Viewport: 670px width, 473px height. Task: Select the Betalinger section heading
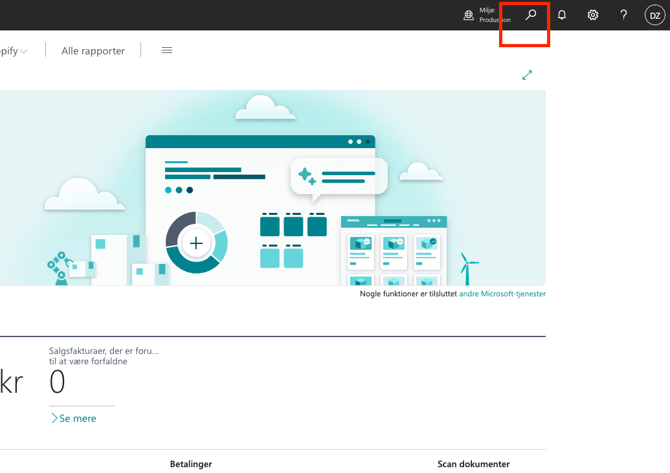[x=190, y=464]
